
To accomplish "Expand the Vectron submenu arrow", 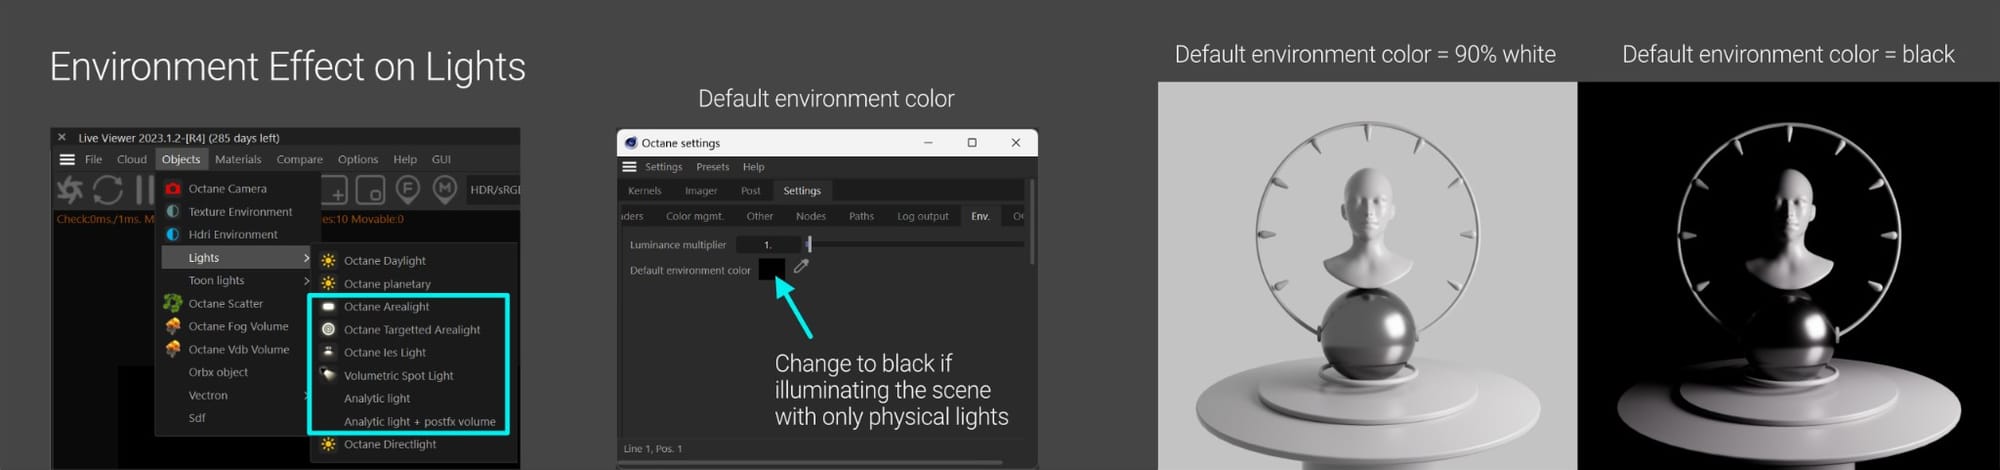I will click(306, 396).
